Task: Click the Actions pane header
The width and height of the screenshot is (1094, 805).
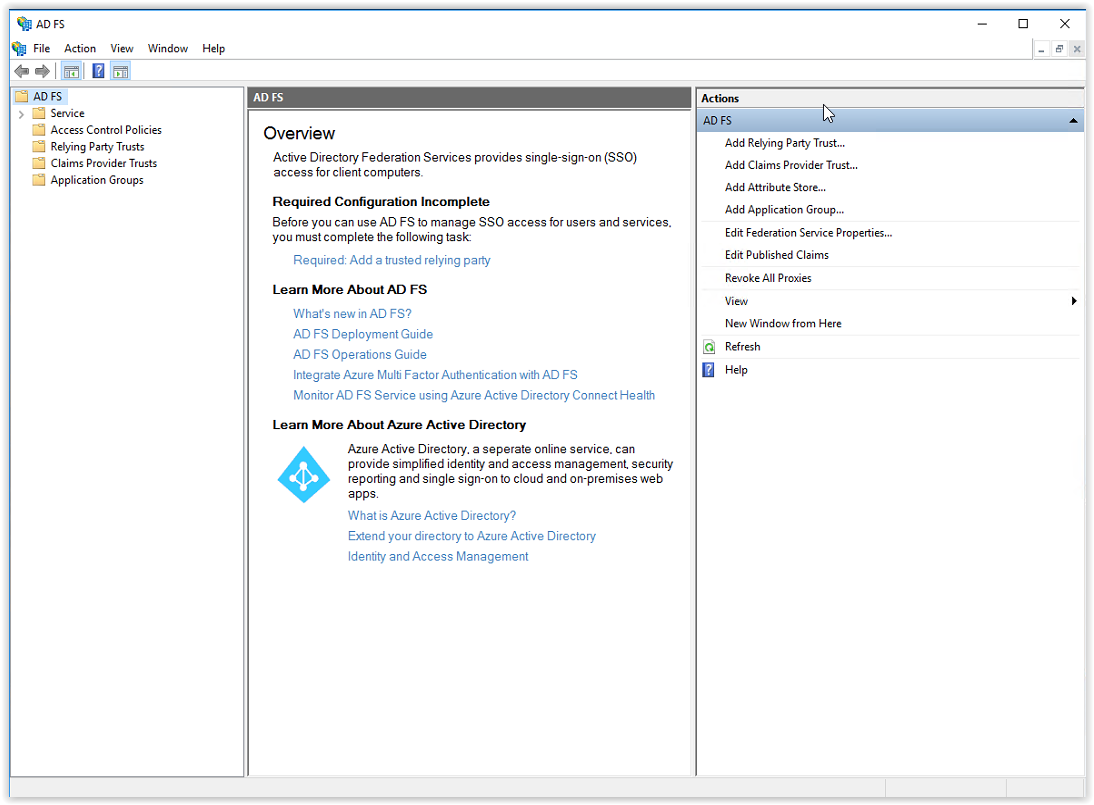Action: 890,98
